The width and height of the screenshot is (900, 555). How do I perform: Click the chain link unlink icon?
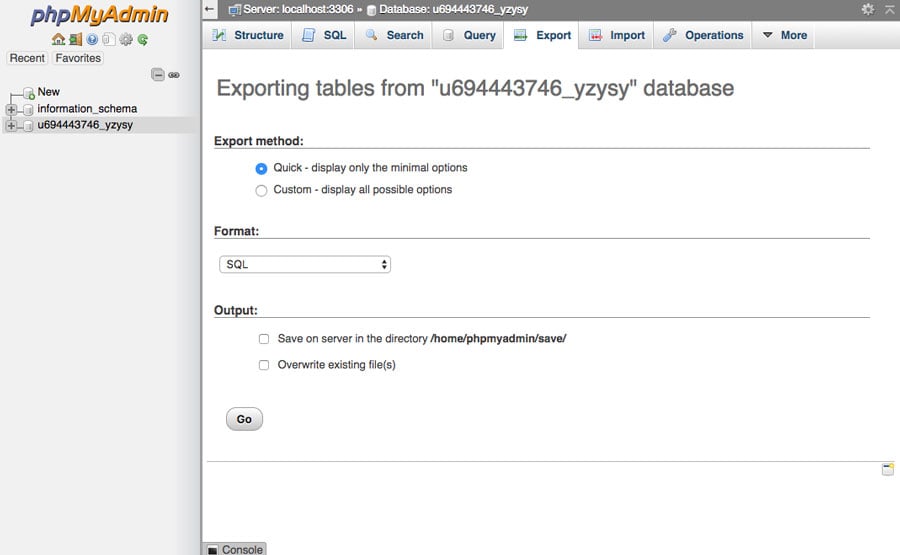pyautogui.click(x=174, y=75)
